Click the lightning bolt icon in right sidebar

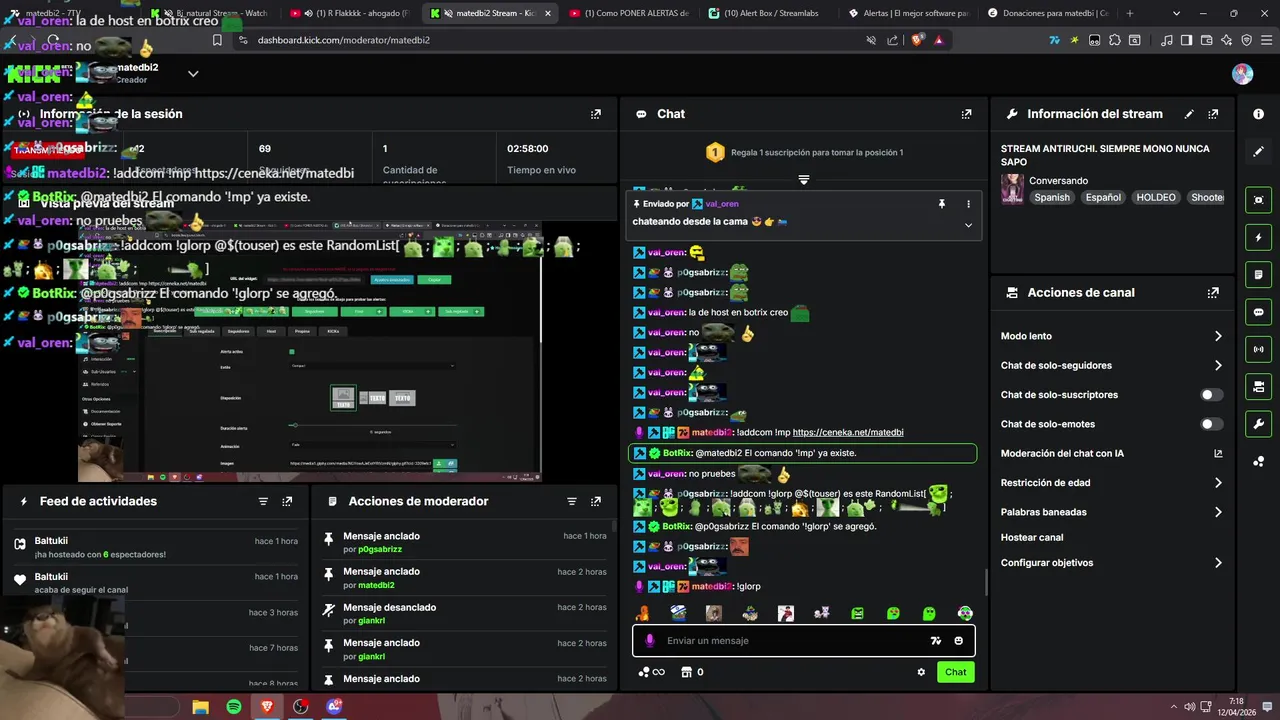point(1258,237)
